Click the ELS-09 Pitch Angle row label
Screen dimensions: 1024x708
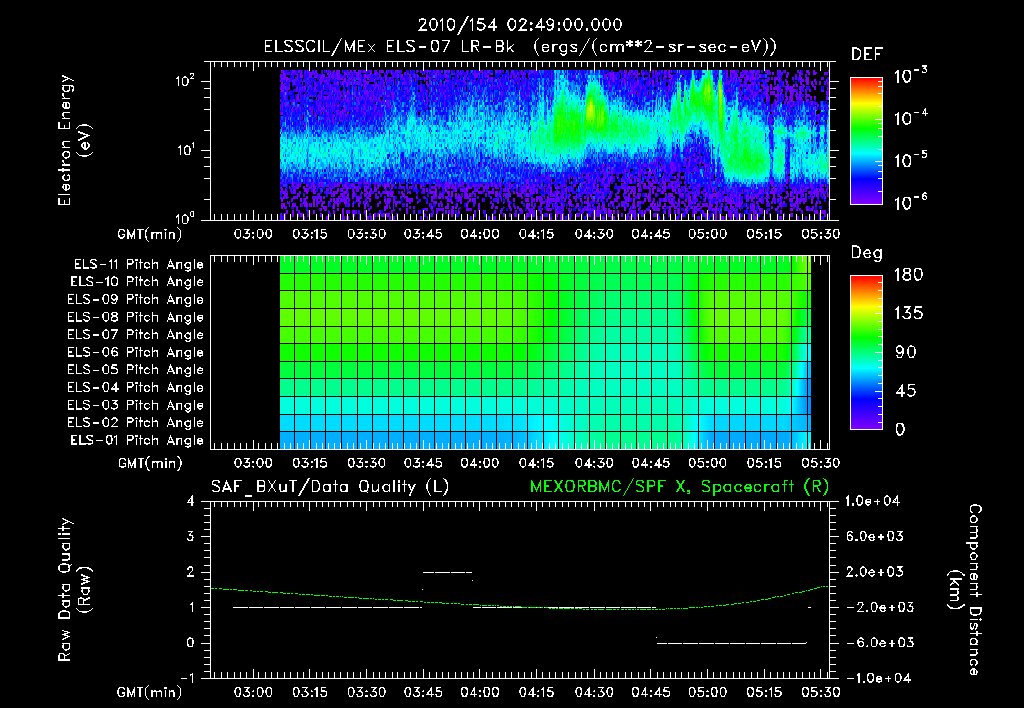[x=136, y=300]
